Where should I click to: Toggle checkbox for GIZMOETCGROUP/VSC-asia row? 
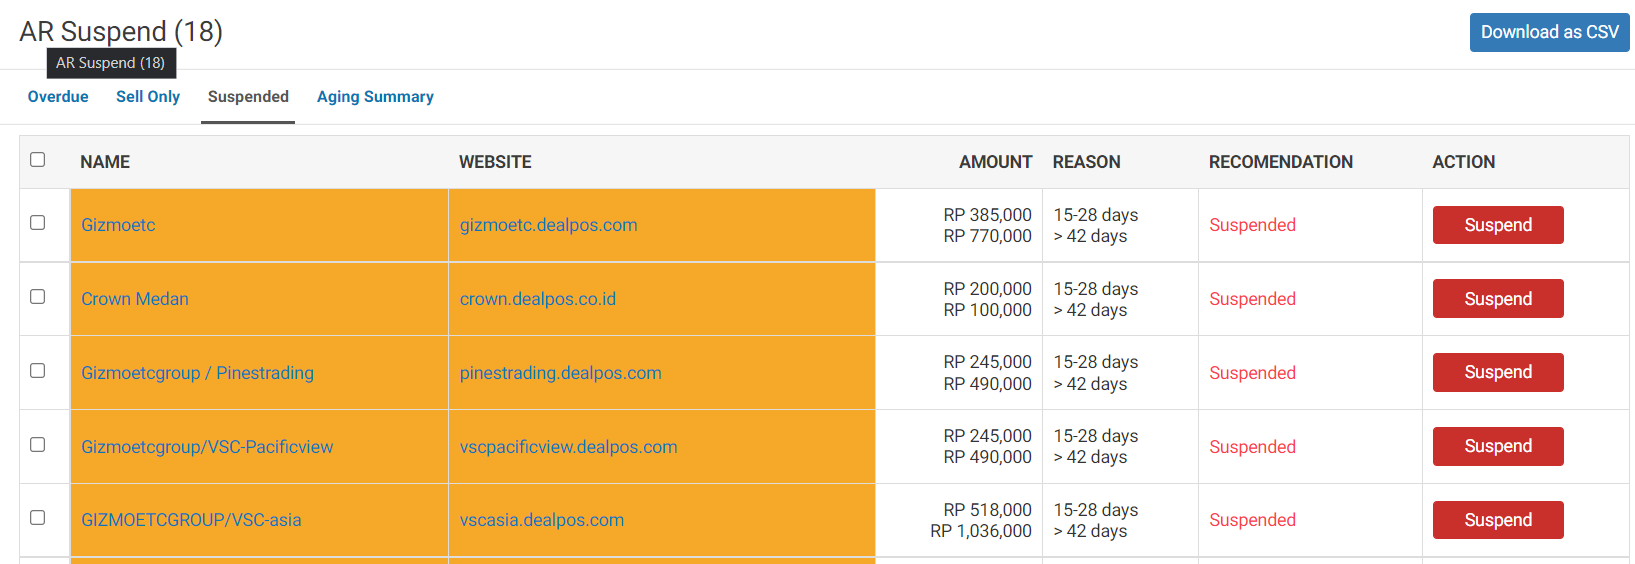(38, 518)
